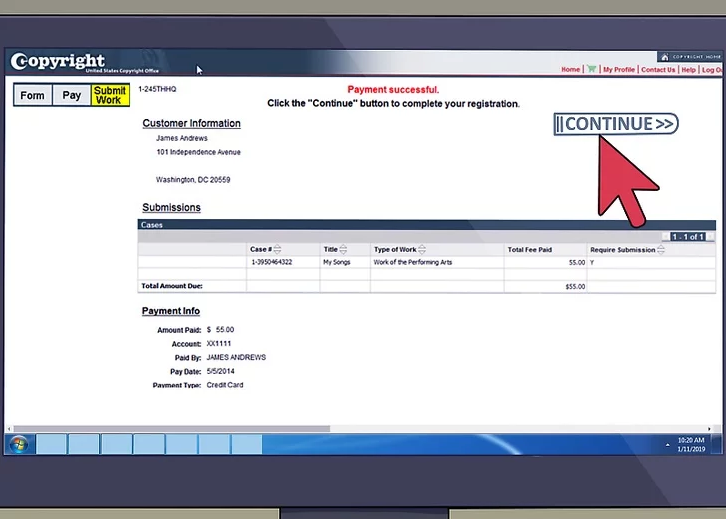Viewport: 726px width, 519px height.
Task: Select the Submit Work step tab
Action: coord(109,95)
